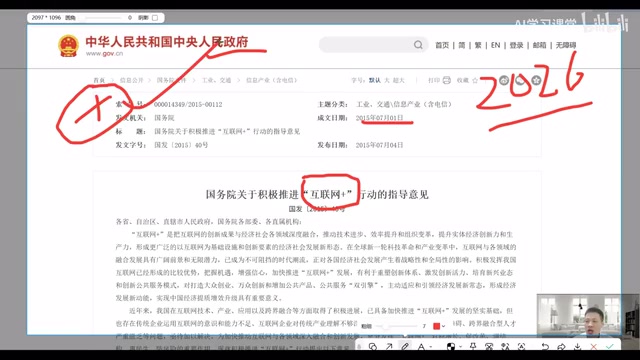The image size is (640, 360).
Task: Set font size to 大
Action: pyautogui.click(x=387, y=80)
